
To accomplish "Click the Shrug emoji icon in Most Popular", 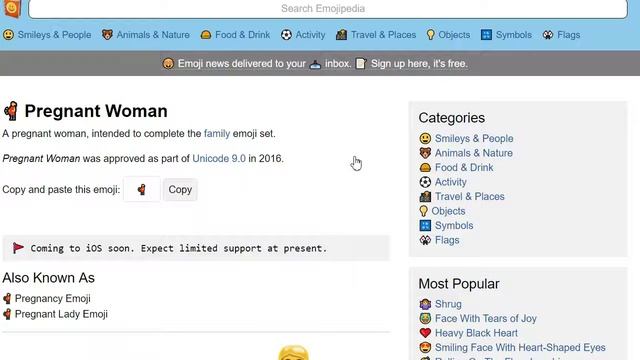I will 425,304.
